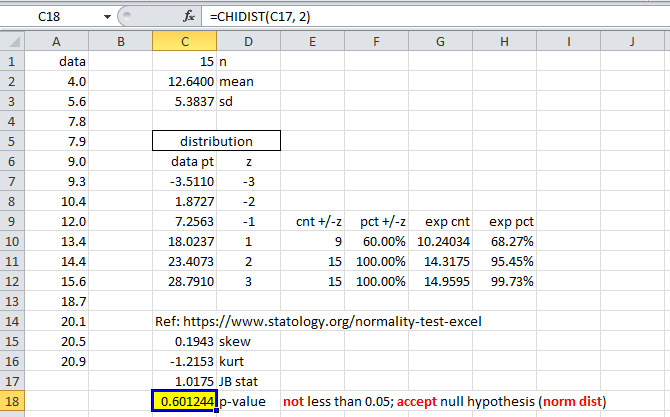Click the cell with value 18.7
The width and height of the screenshot is (670, 417).
click(x=56, y=301)
